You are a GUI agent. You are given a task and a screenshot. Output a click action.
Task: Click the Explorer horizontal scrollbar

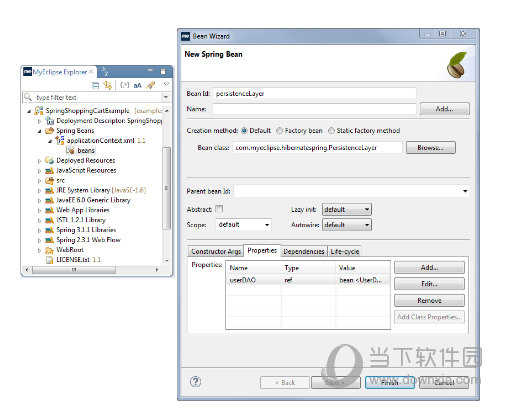click(74, 270)
